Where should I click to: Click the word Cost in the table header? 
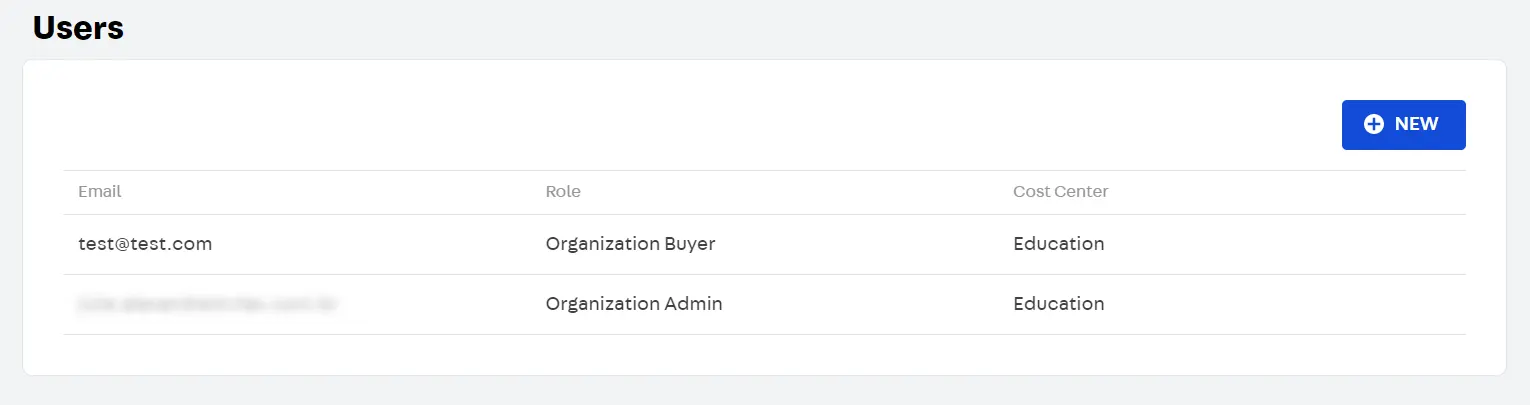(x=1030, y=191)
